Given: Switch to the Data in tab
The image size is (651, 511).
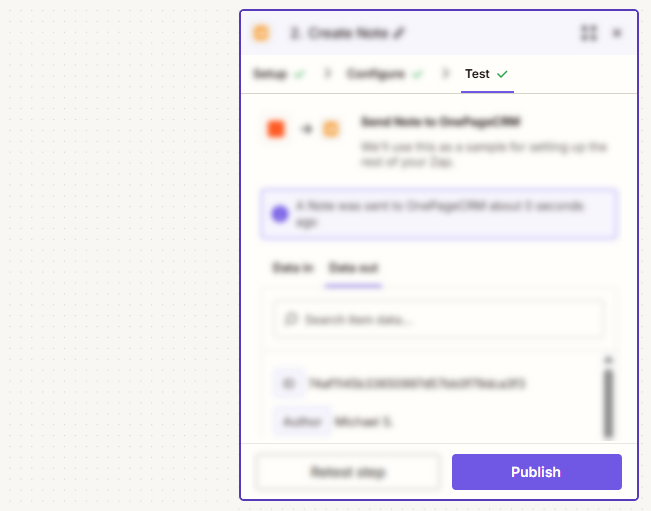Looking at the screenshot, I should coord(292,268).
